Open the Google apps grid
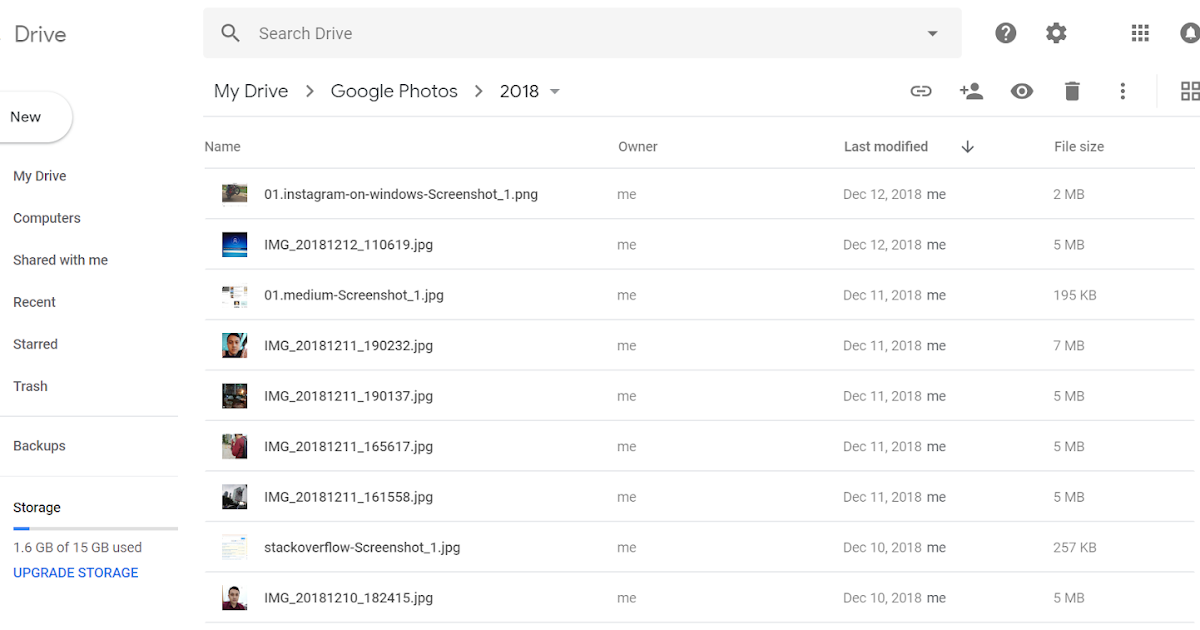The height and width of the screenshot is (630, 1200). pos(1140,32)
